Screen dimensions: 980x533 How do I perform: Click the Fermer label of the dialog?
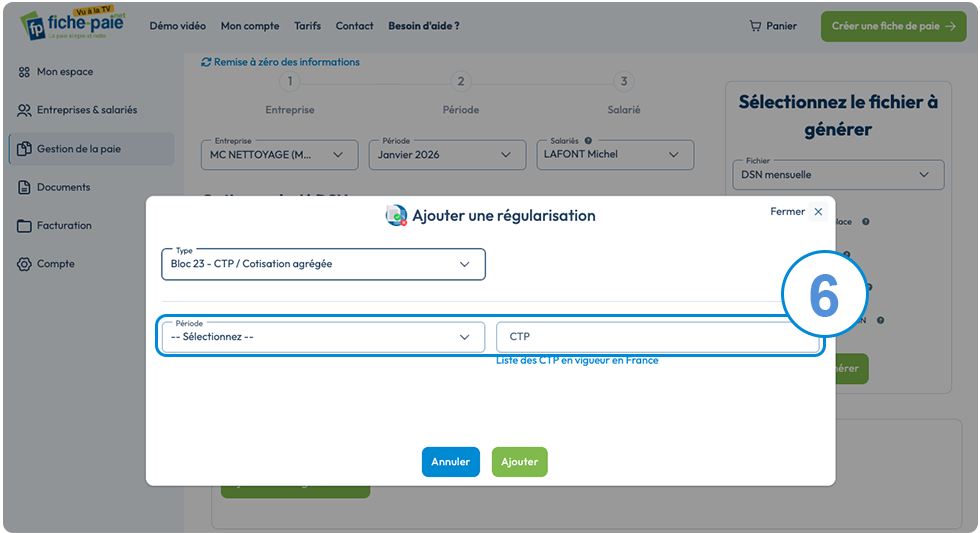[788, 212]
